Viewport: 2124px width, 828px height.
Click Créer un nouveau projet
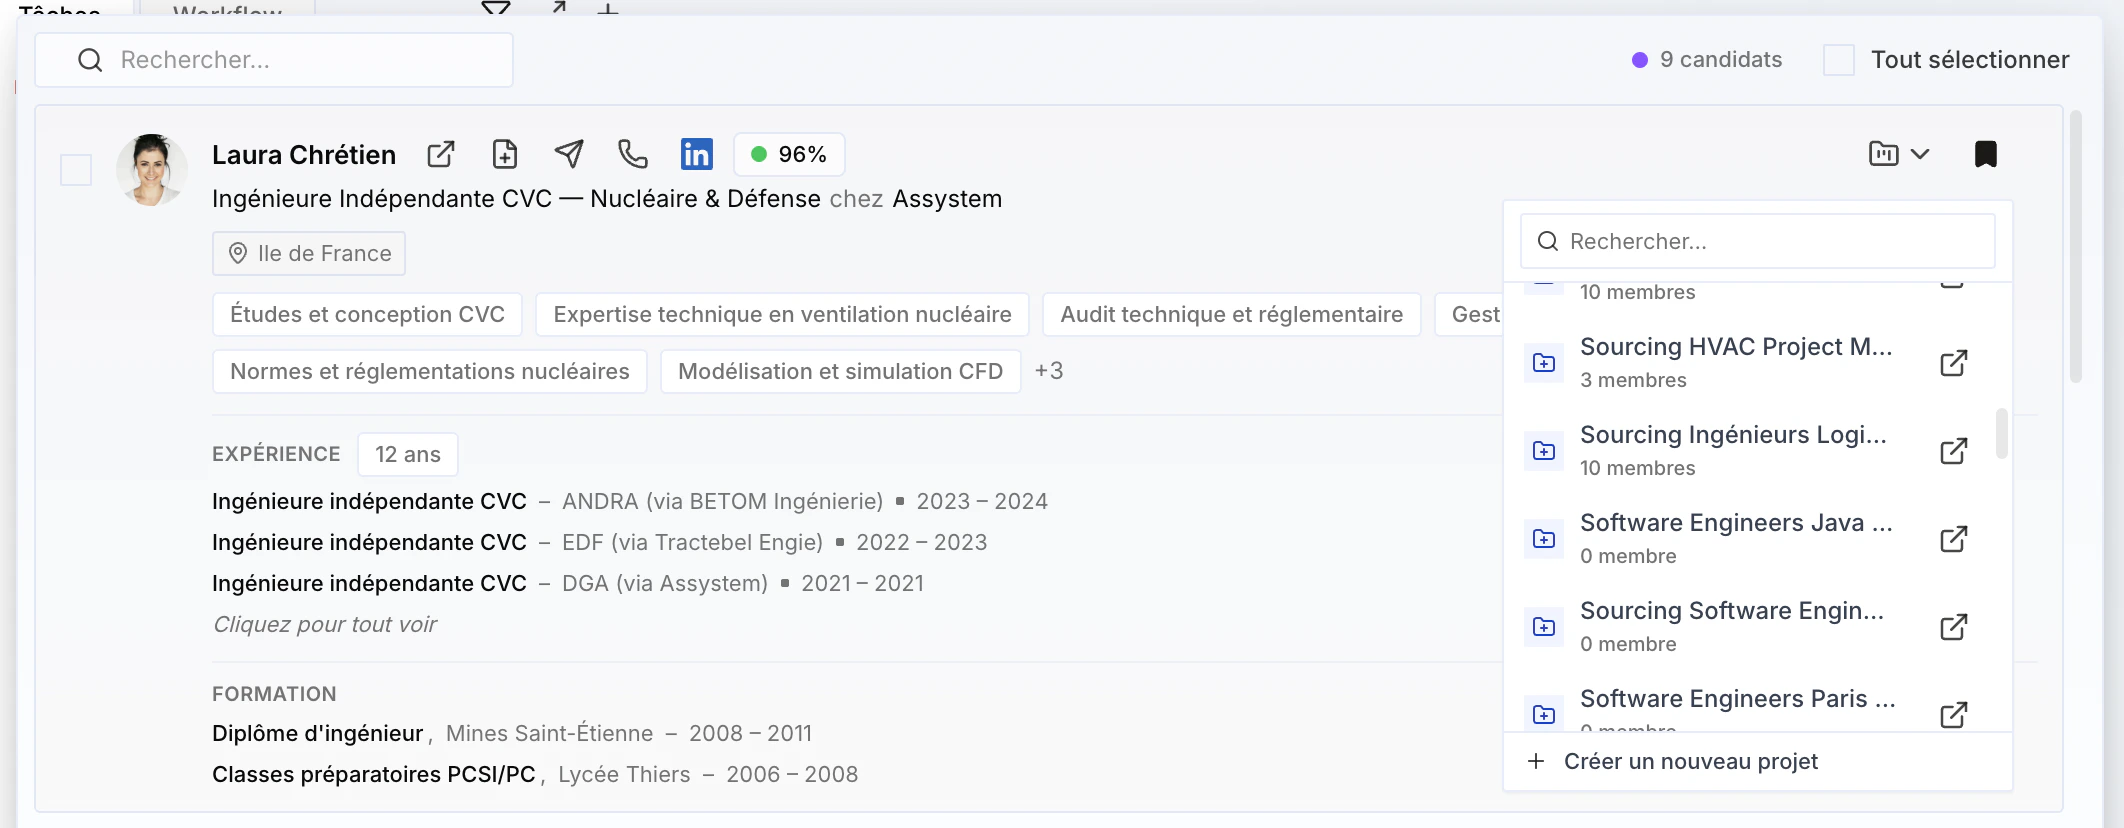click(1758, 762)
